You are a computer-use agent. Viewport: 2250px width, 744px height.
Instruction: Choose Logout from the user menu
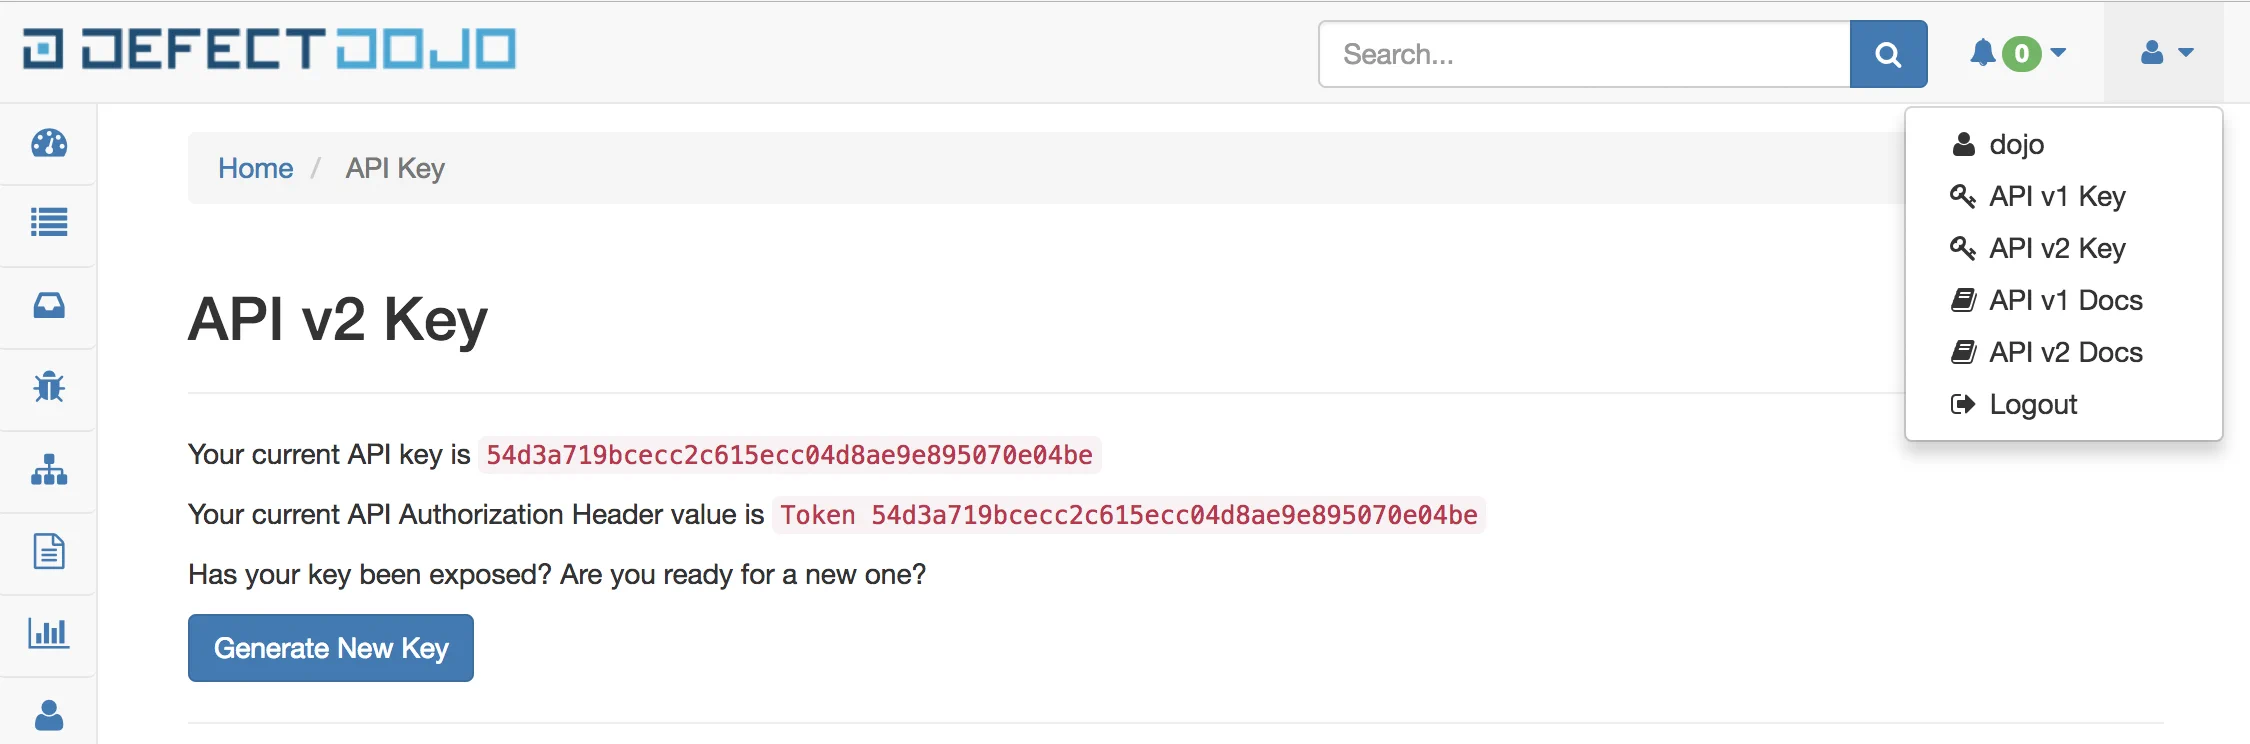(x=2032, y=404)
